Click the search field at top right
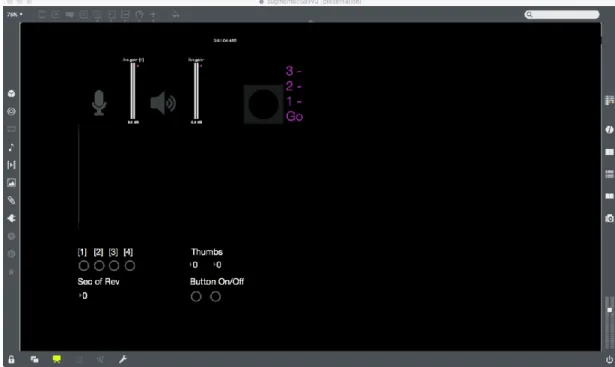Screen dimensions: 615x367 point(562,15)
